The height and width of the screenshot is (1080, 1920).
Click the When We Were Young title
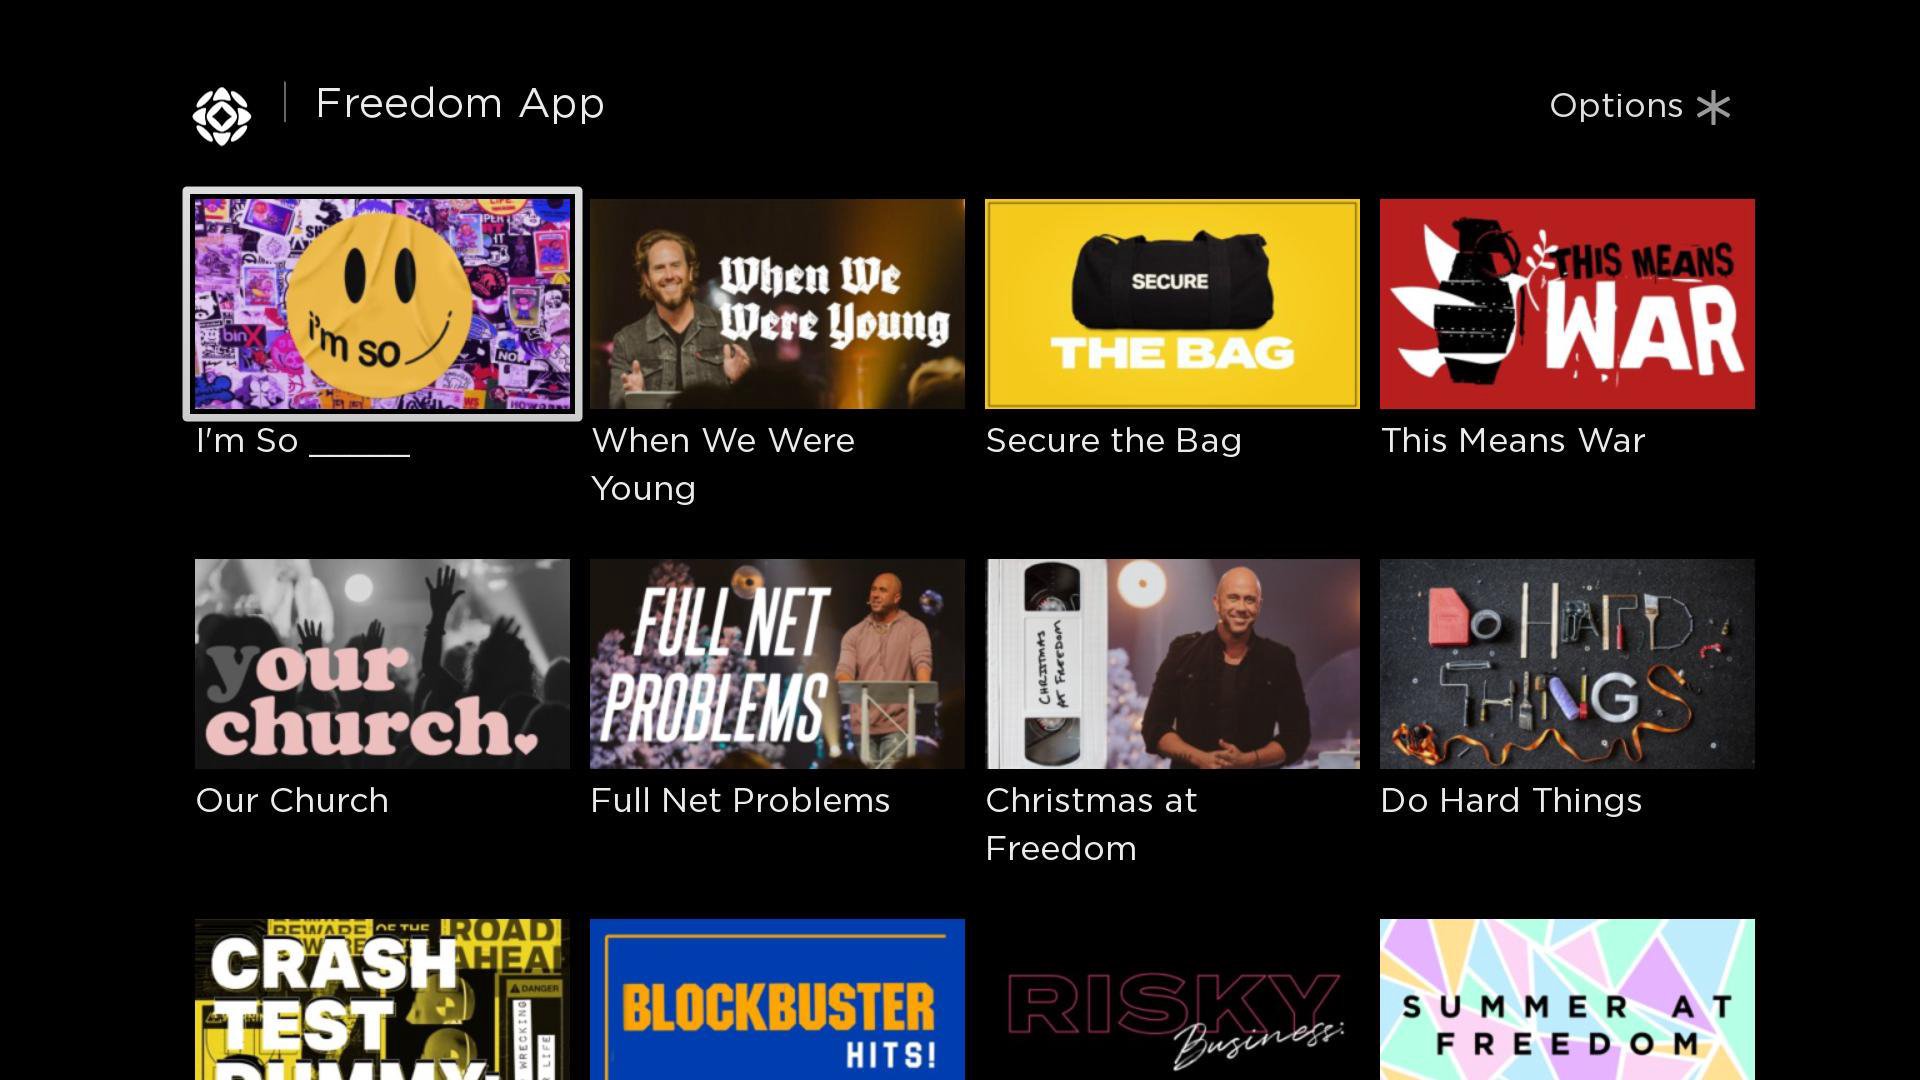723,464
